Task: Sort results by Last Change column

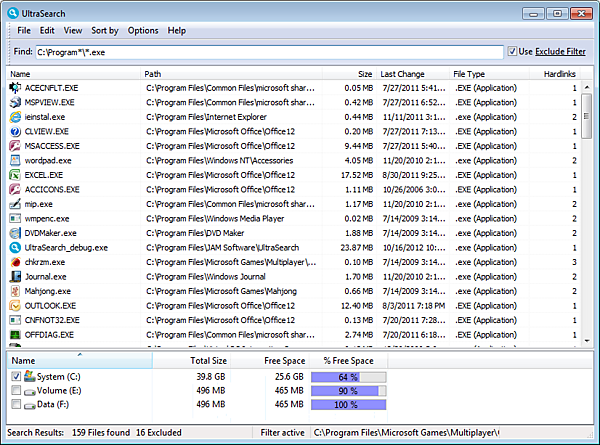Action: [x=413, y=74]
